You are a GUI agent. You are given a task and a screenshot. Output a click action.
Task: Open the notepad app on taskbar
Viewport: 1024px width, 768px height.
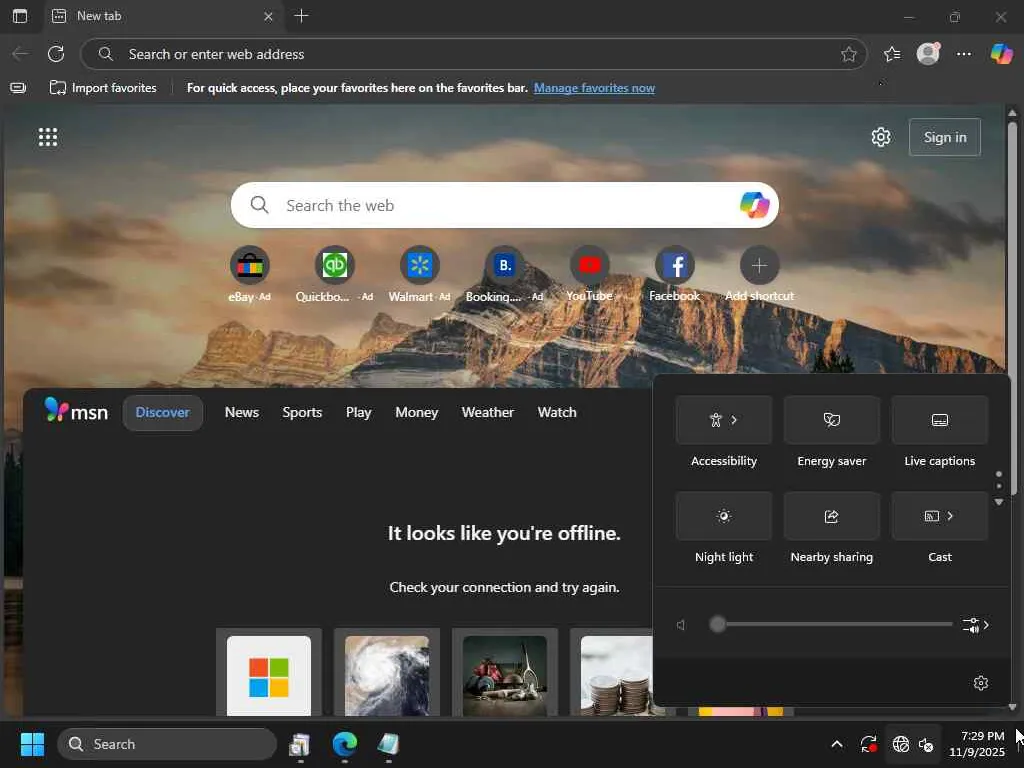pyautogui.click(x=388, y=744)
